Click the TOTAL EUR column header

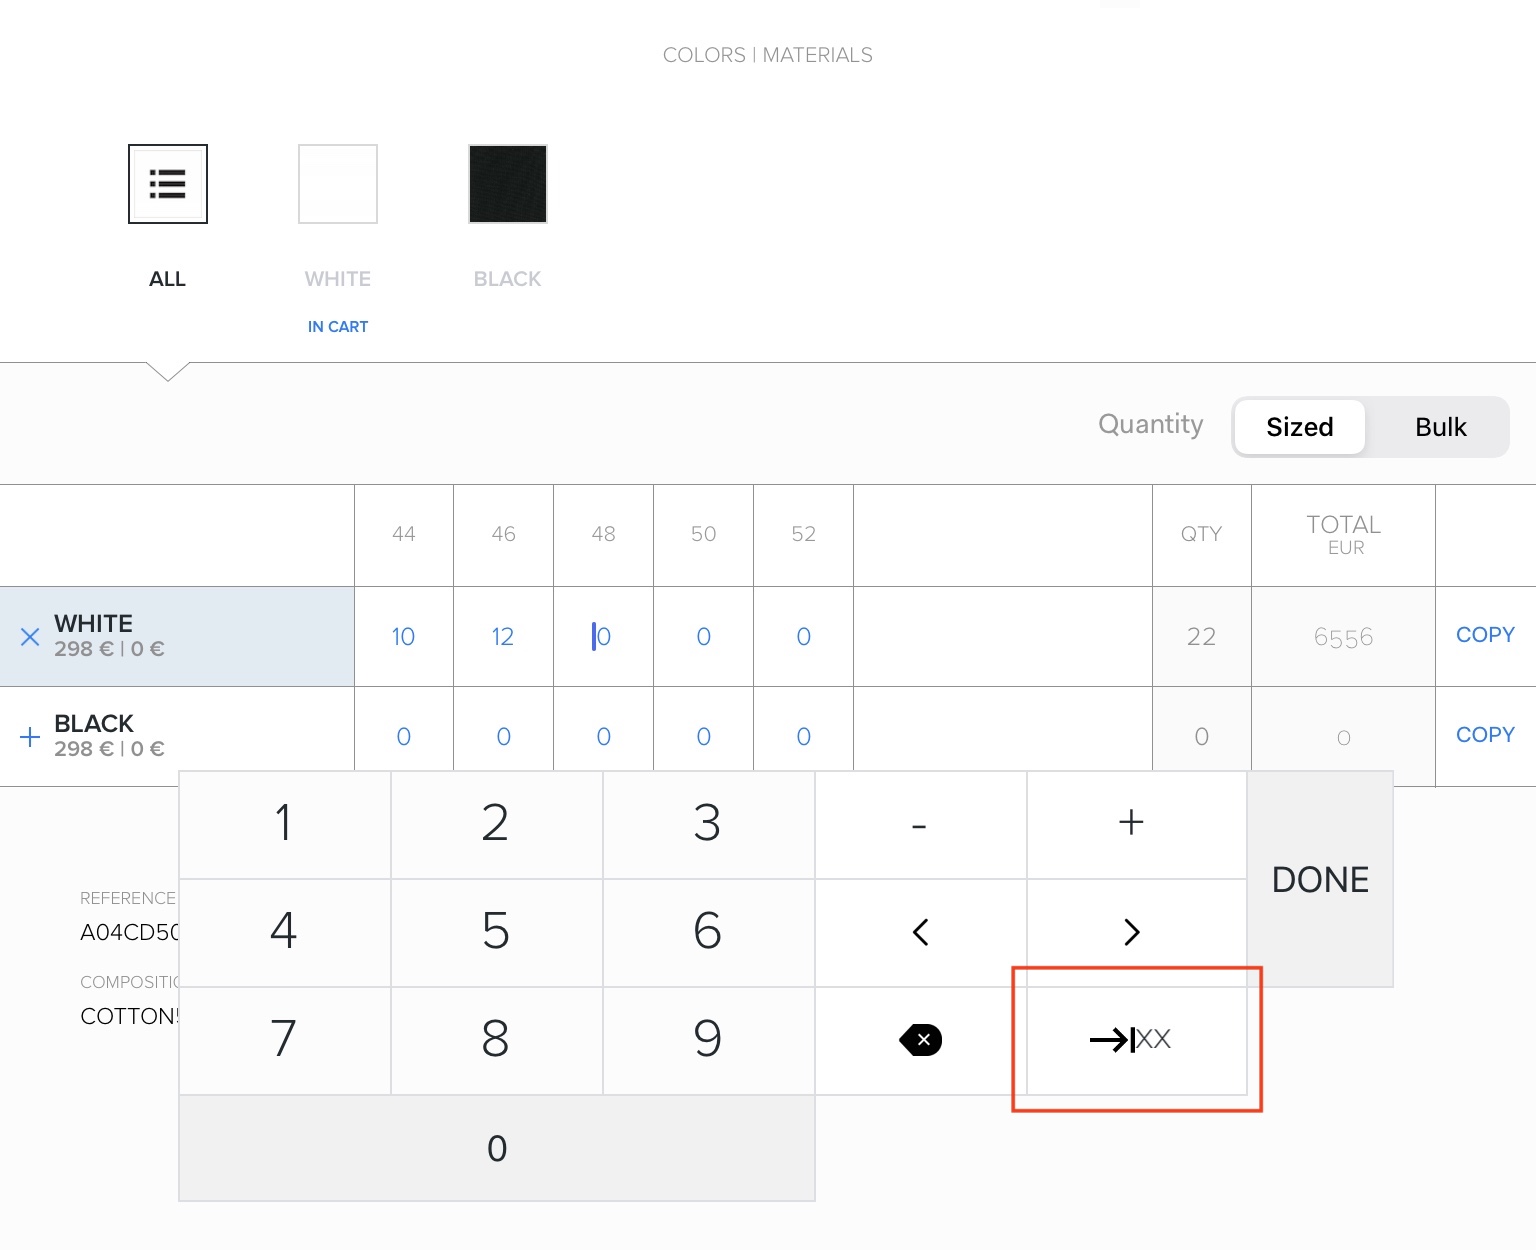coord(1343,534)
